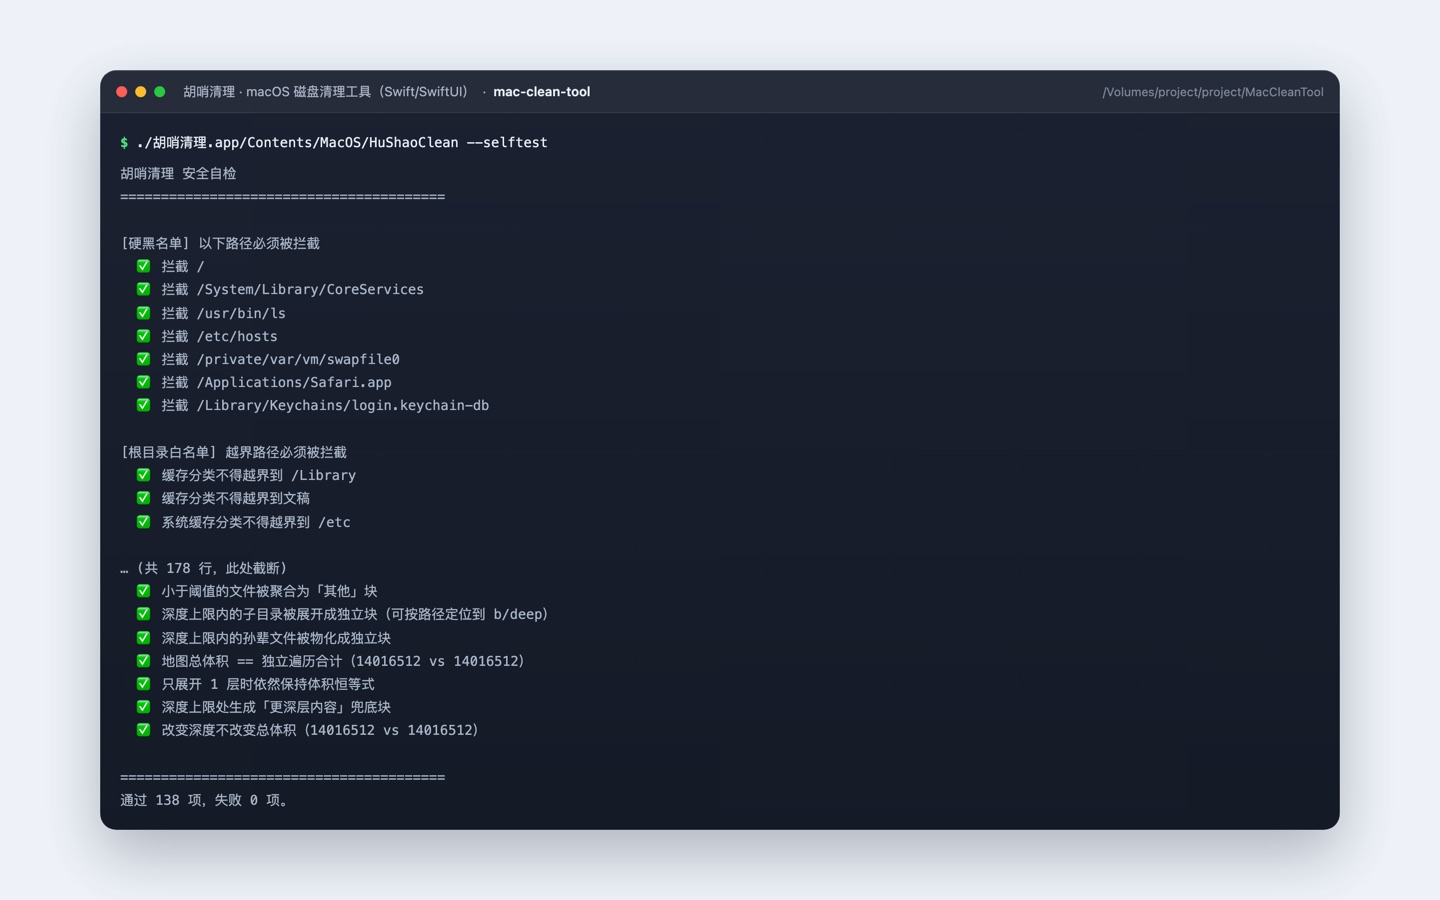1440x900 pixels.
Task: Click the text 缓存分类不得越界到 /Library
Action: point(258,476)
